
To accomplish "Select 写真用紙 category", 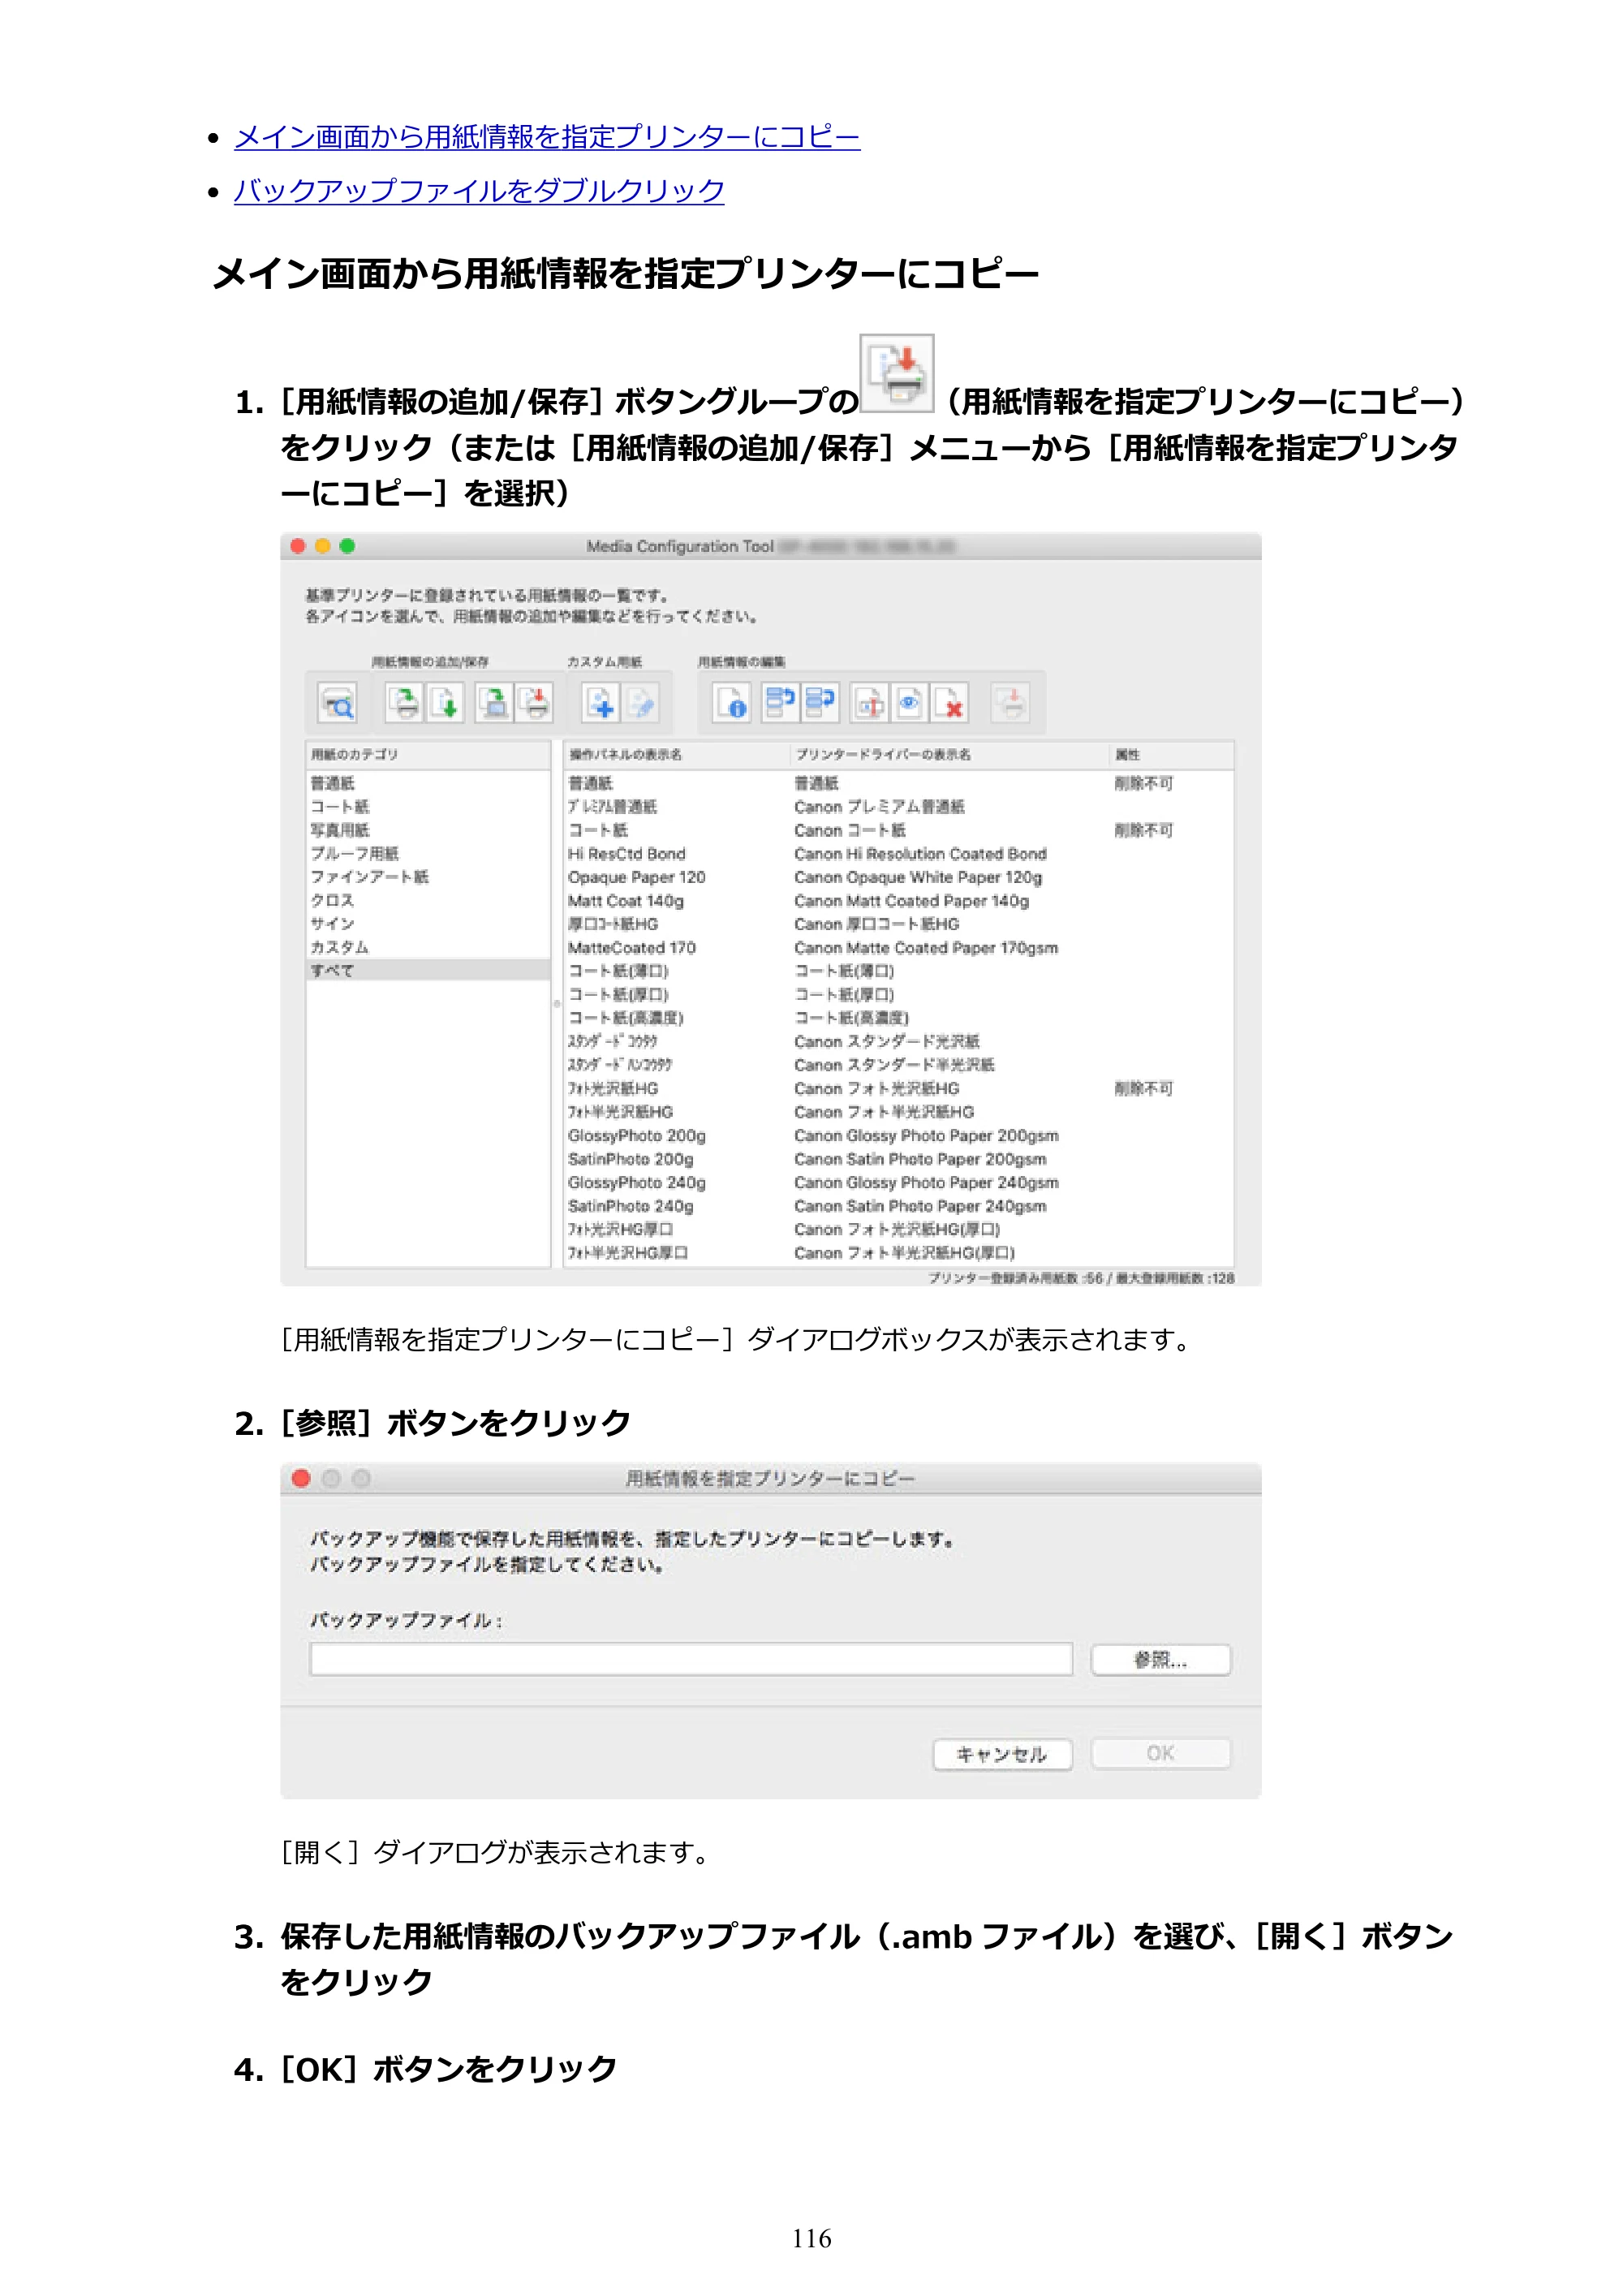I will point(428,830).
